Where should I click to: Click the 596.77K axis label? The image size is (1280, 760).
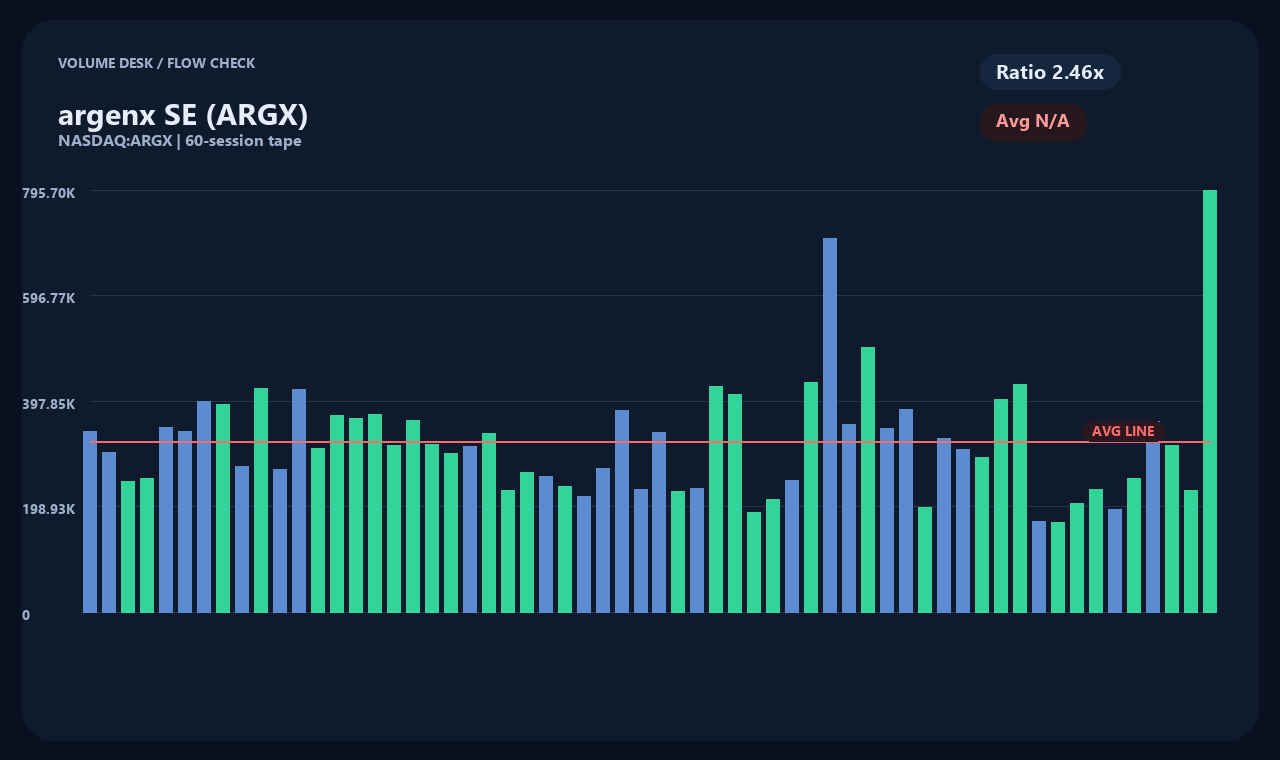[48, 298]
